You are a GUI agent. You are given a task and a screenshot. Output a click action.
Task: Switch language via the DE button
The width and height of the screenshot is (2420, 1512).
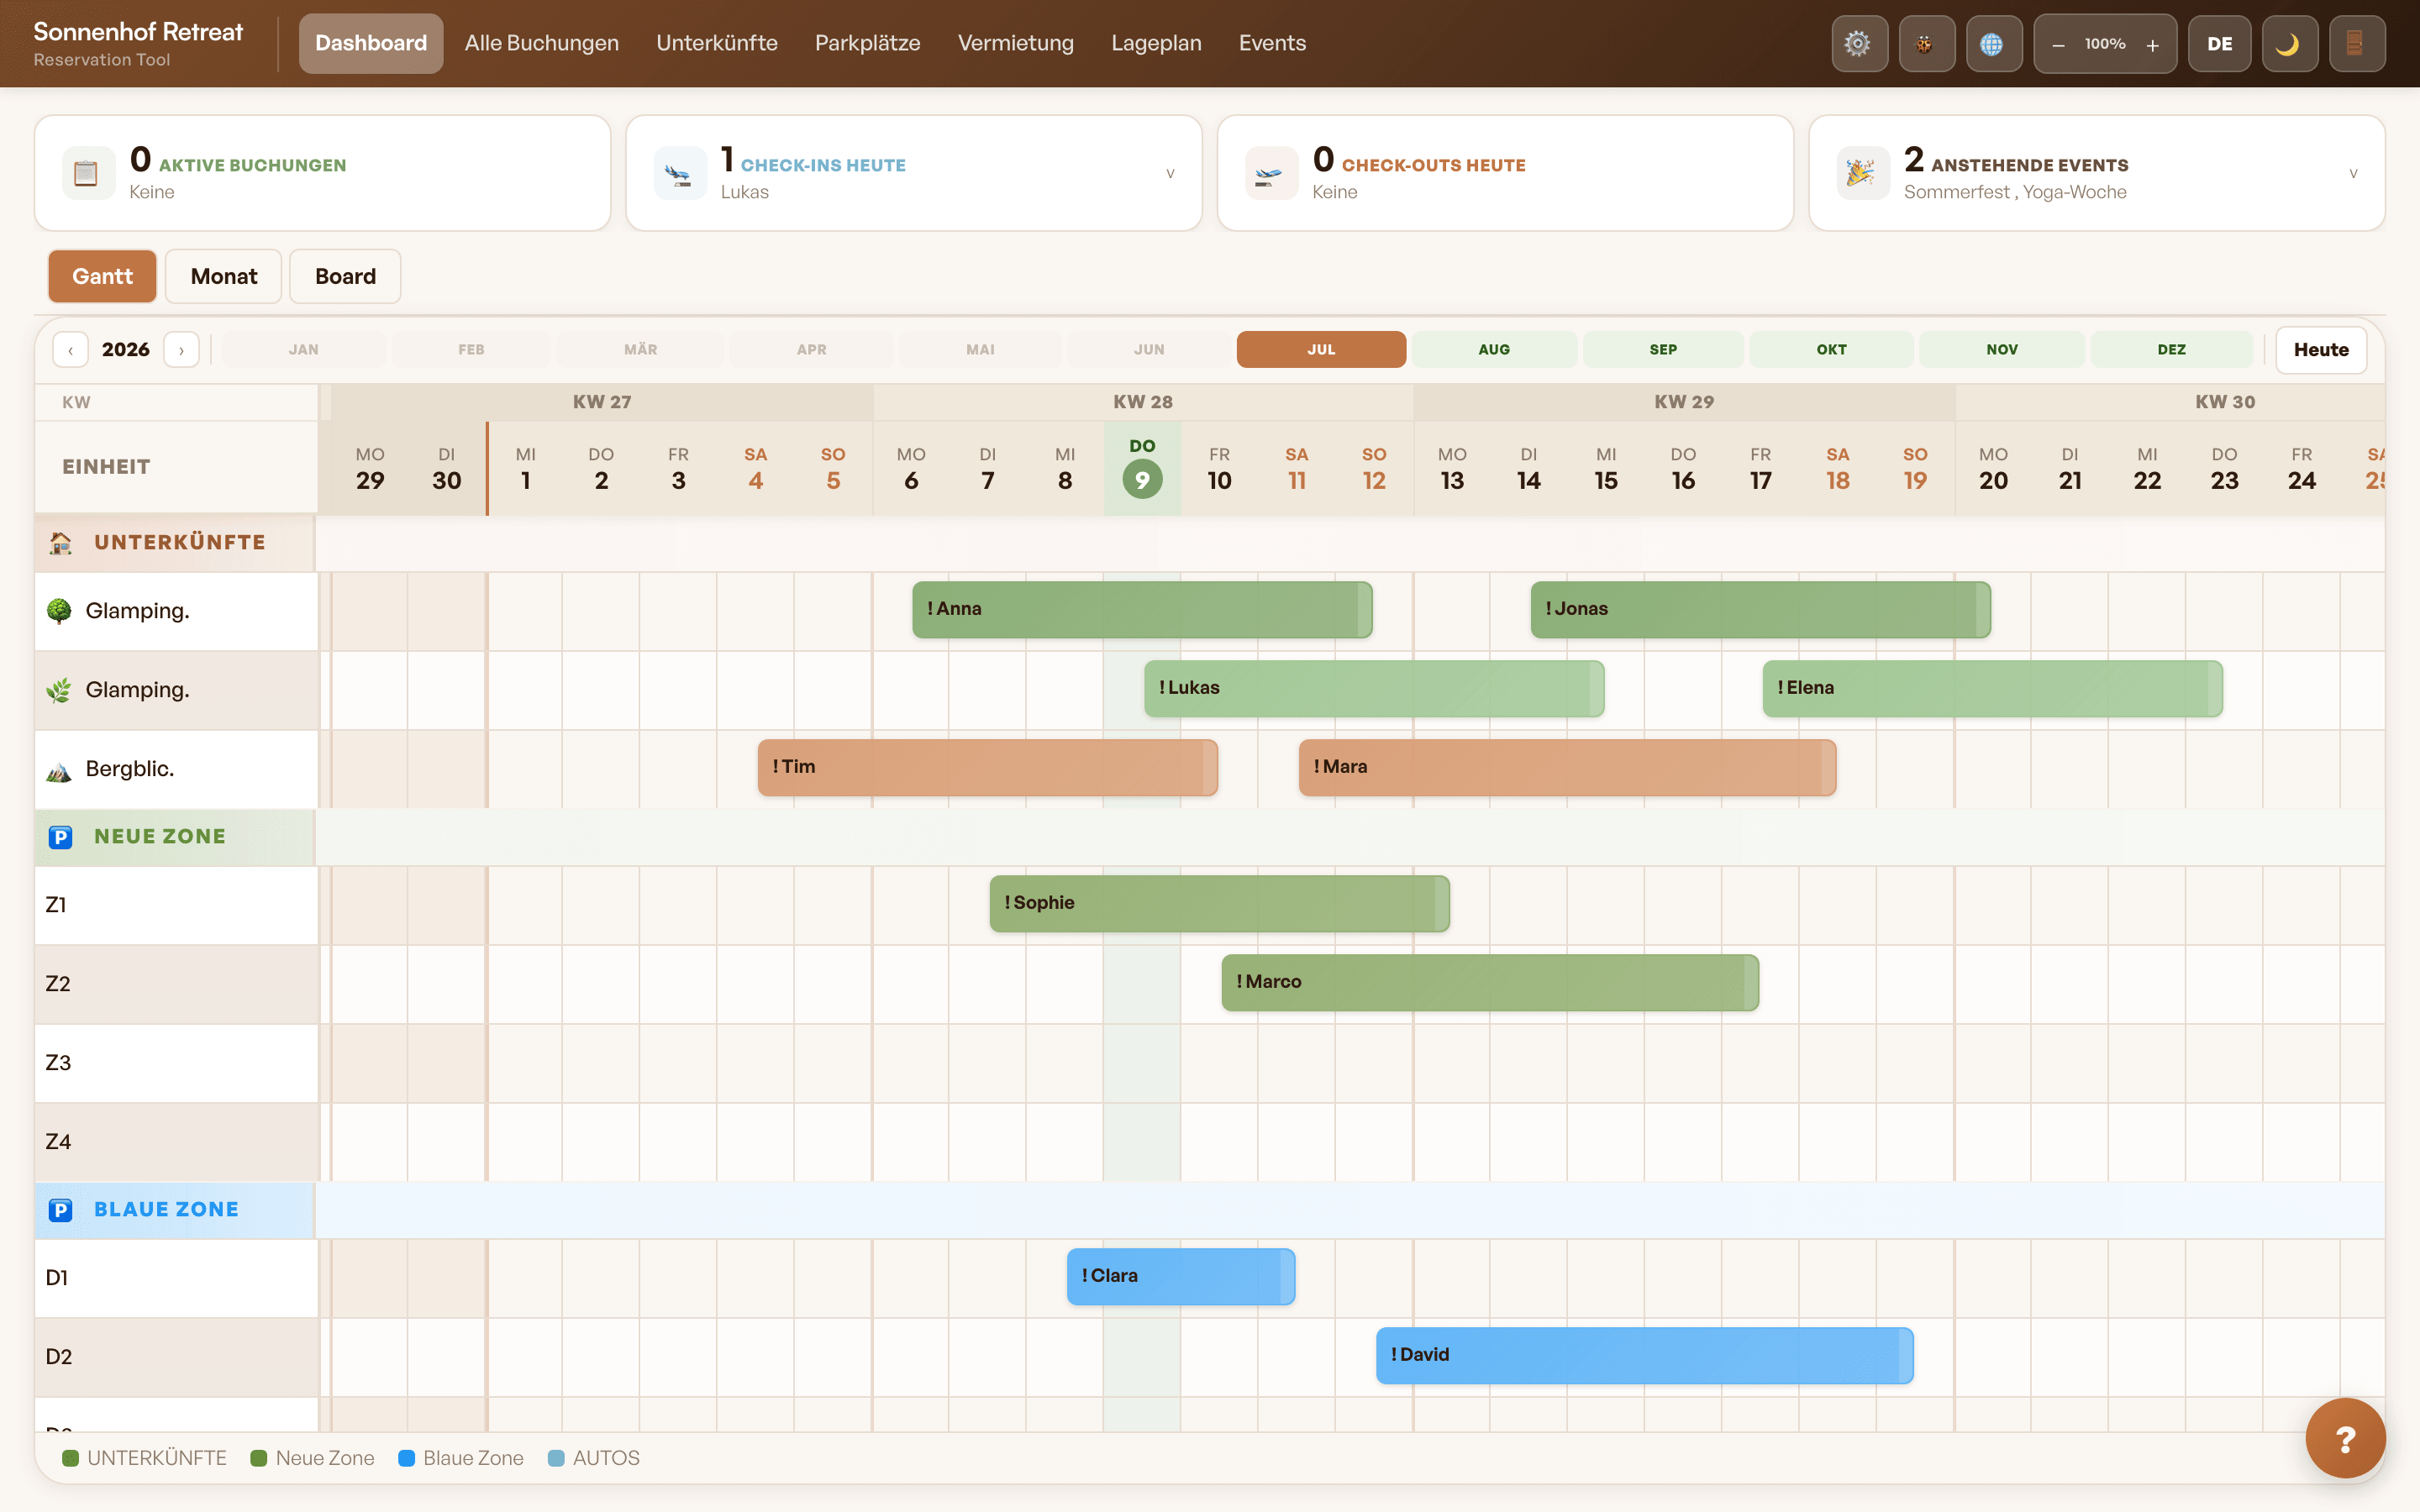[2219, 43]
